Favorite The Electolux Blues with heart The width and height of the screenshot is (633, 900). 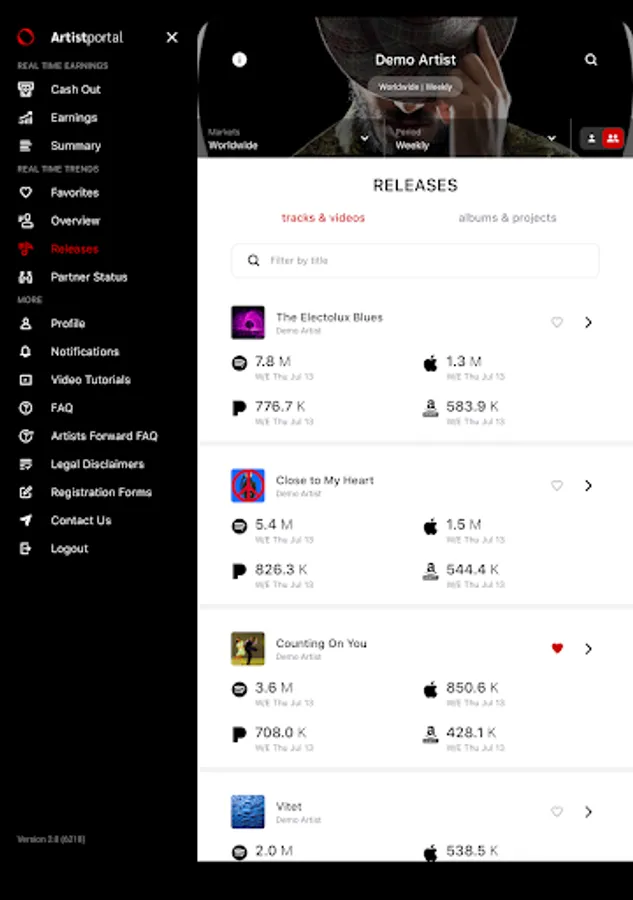pos(557,322)
